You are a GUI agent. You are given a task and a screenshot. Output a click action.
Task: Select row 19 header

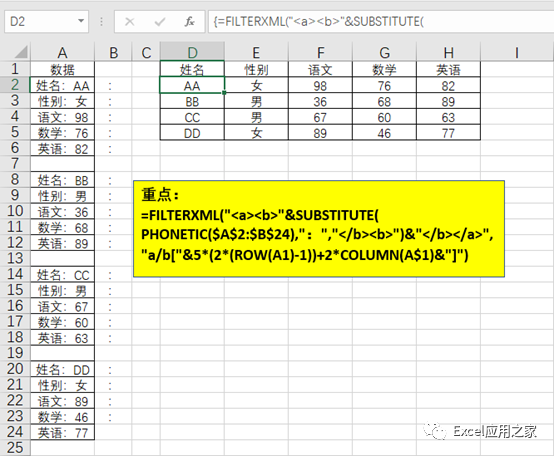pyautogui.click(x=15, y=353)
